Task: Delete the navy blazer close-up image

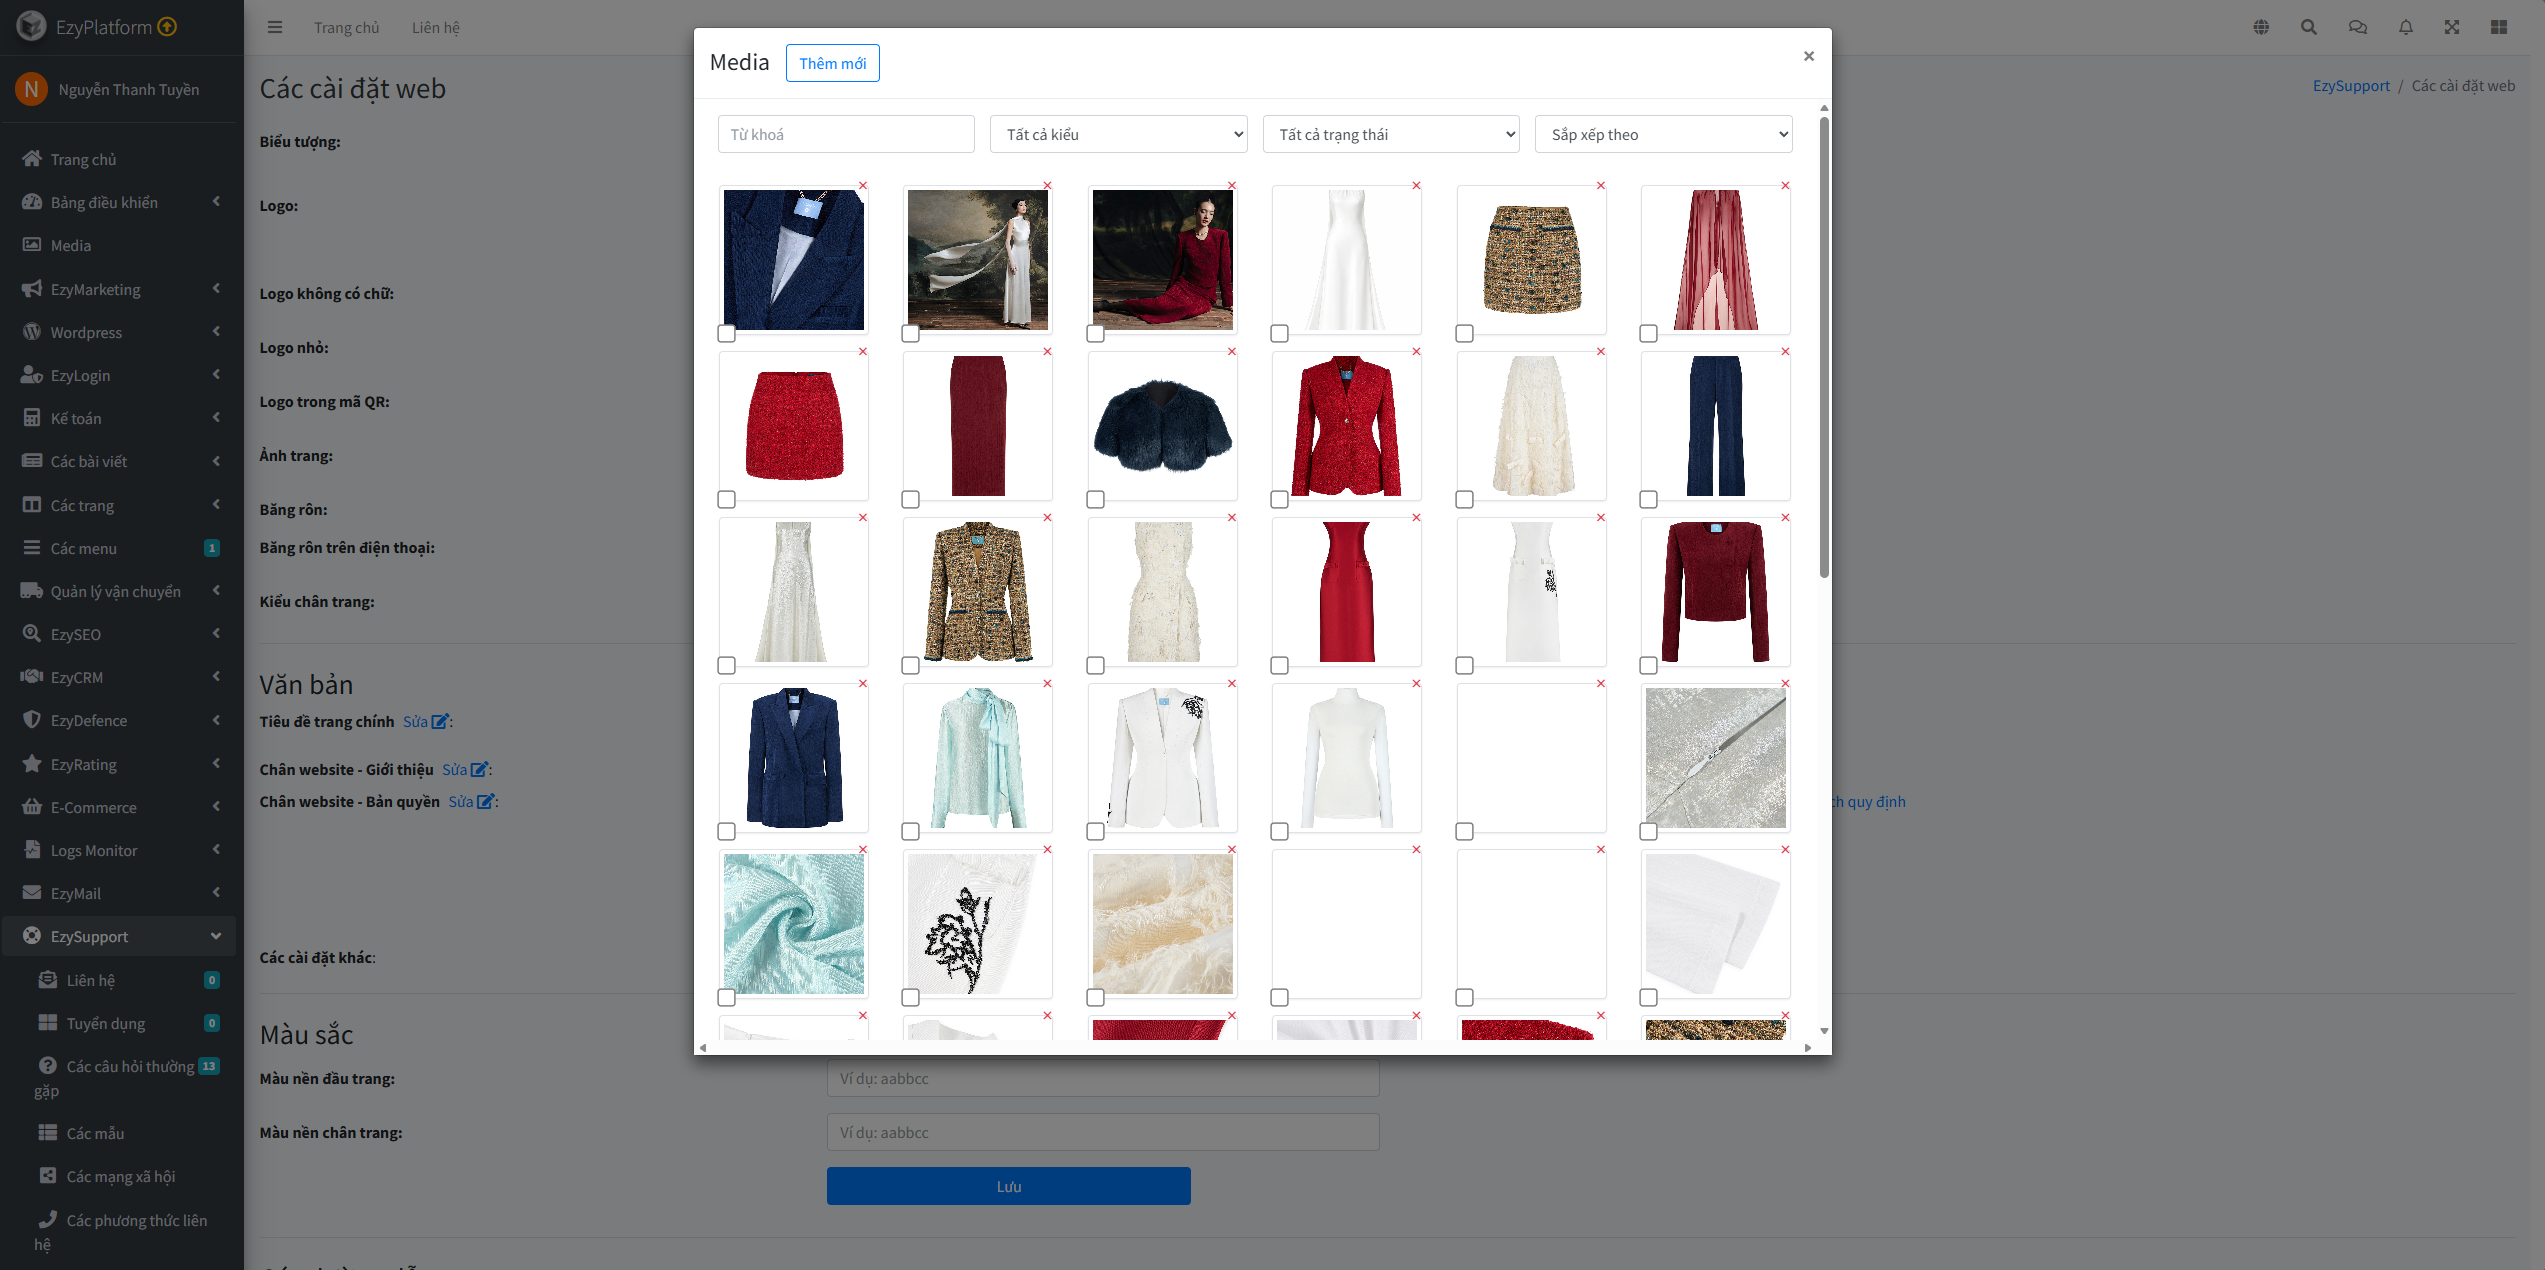Action: click(863, 186)
